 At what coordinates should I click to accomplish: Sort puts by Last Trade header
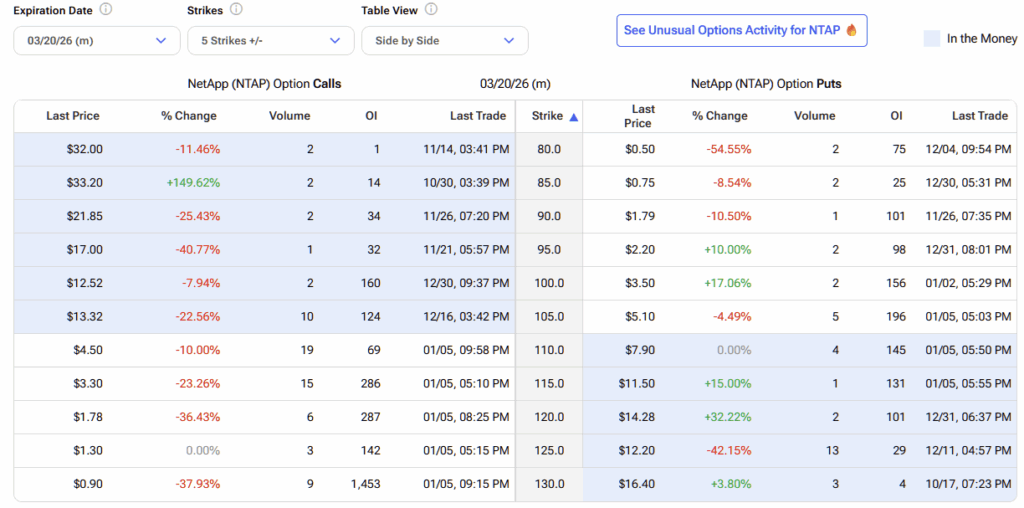[x=979, y=116]
